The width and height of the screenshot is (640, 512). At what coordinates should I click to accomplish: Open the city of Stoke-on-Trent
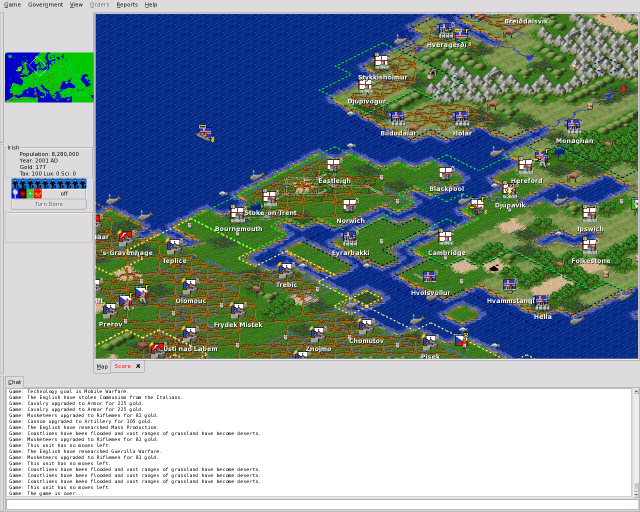tap(269, 198)
